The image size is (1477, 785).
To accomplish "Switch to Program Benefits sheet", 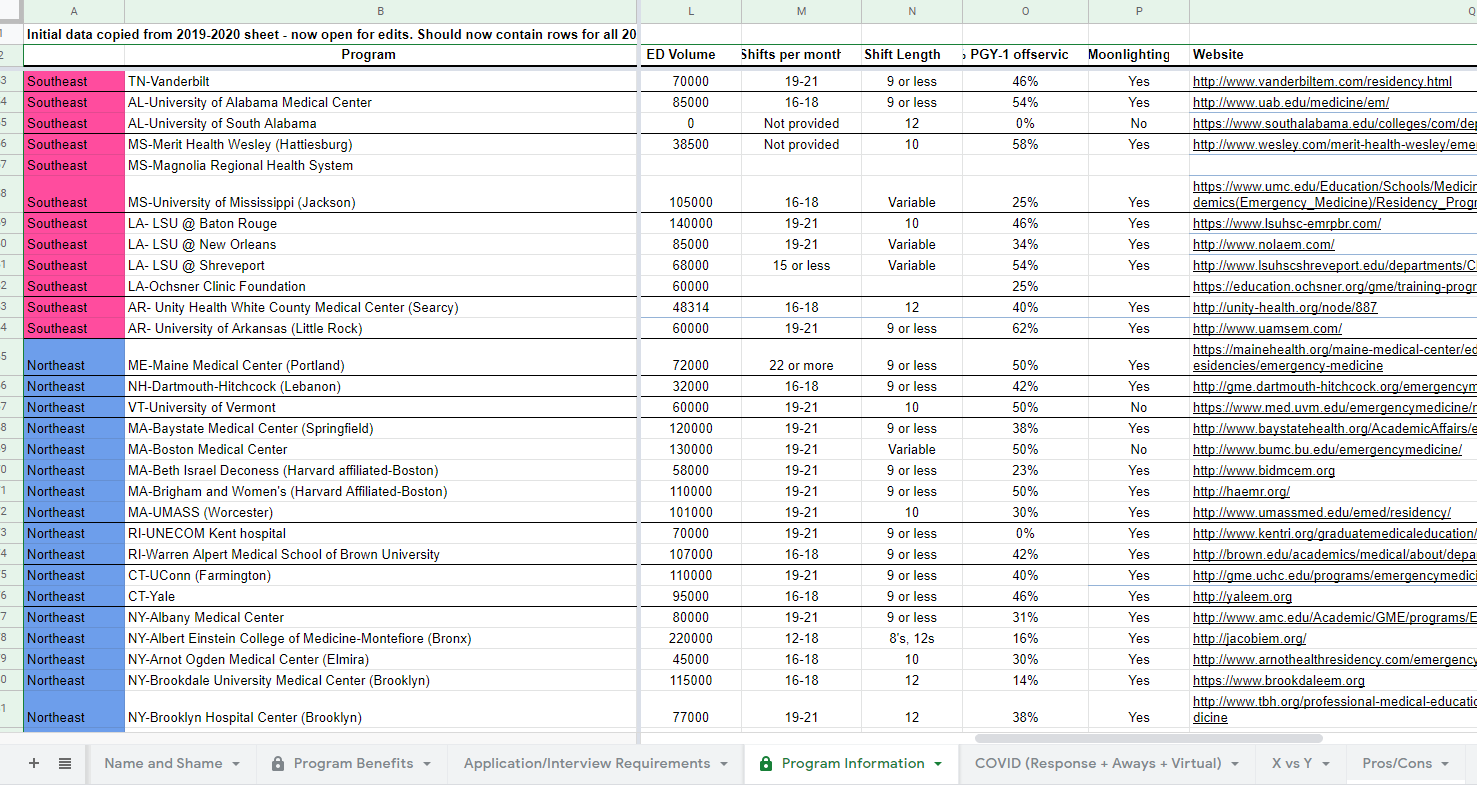I will tap(353, 763).
